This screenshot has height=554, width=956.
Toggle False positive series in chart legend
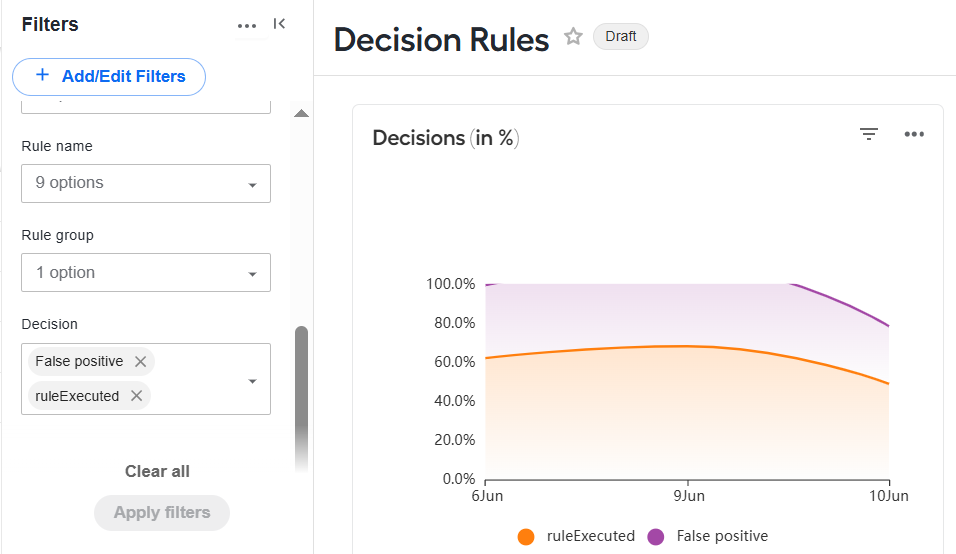[x=707, y=536]
